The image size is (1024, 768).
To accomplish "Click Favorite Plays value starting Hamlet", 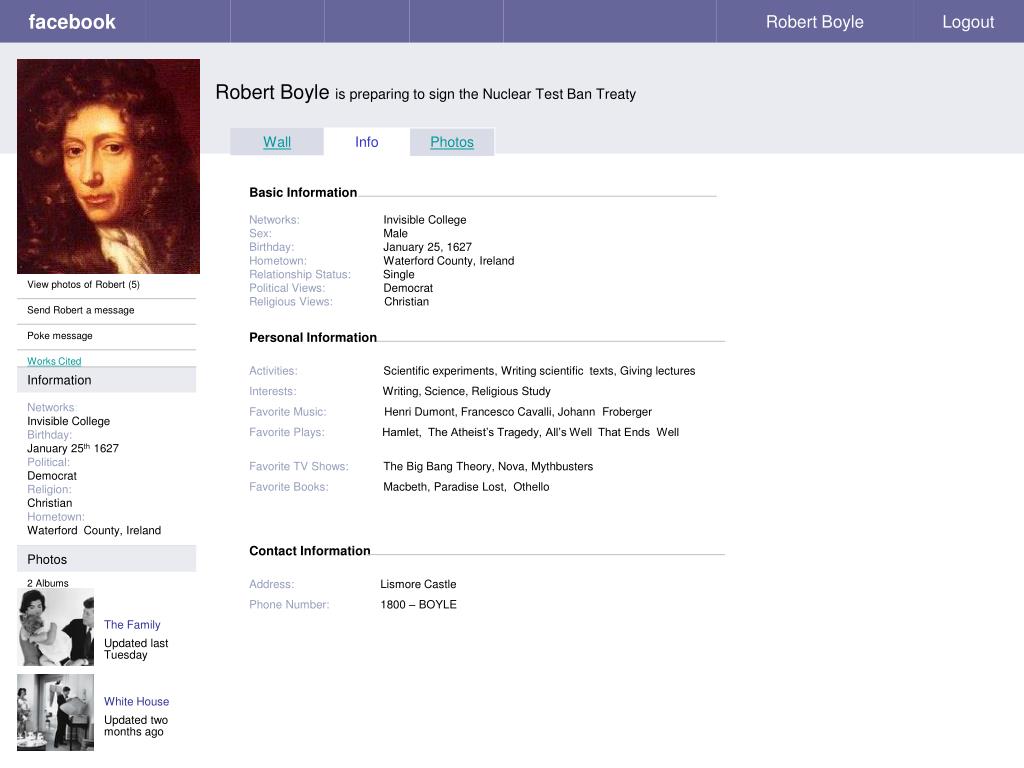I will point(530,432).
